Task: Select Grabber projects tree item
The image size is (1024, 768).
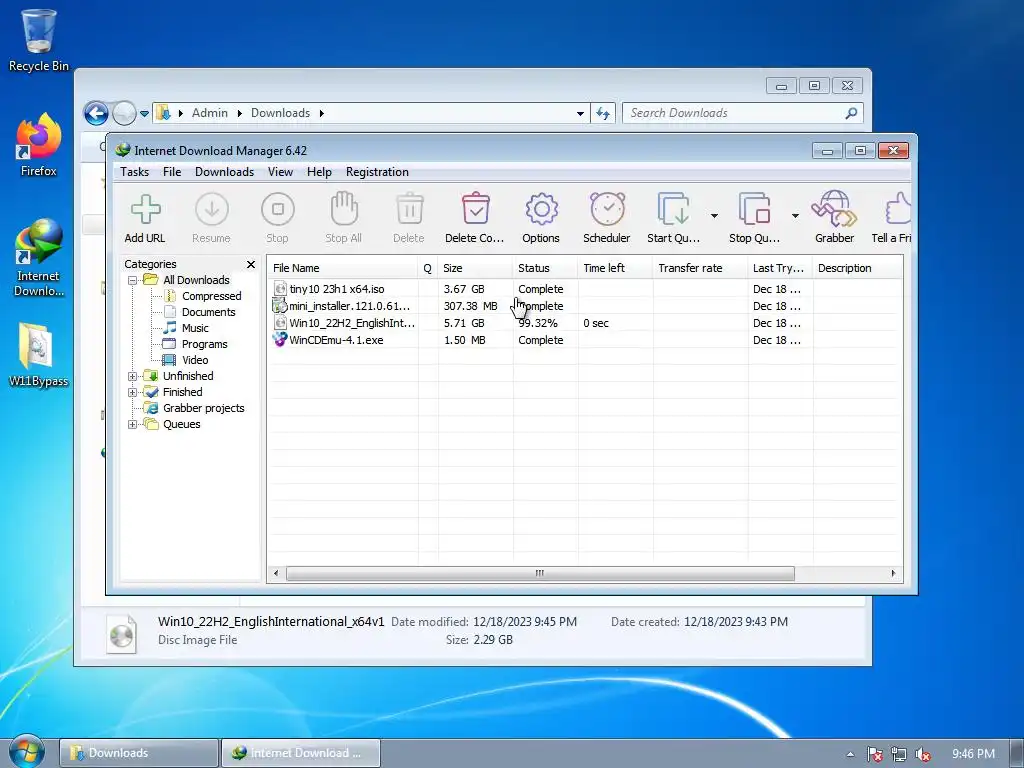Action: pyautogui.click(x=195, y=408)
